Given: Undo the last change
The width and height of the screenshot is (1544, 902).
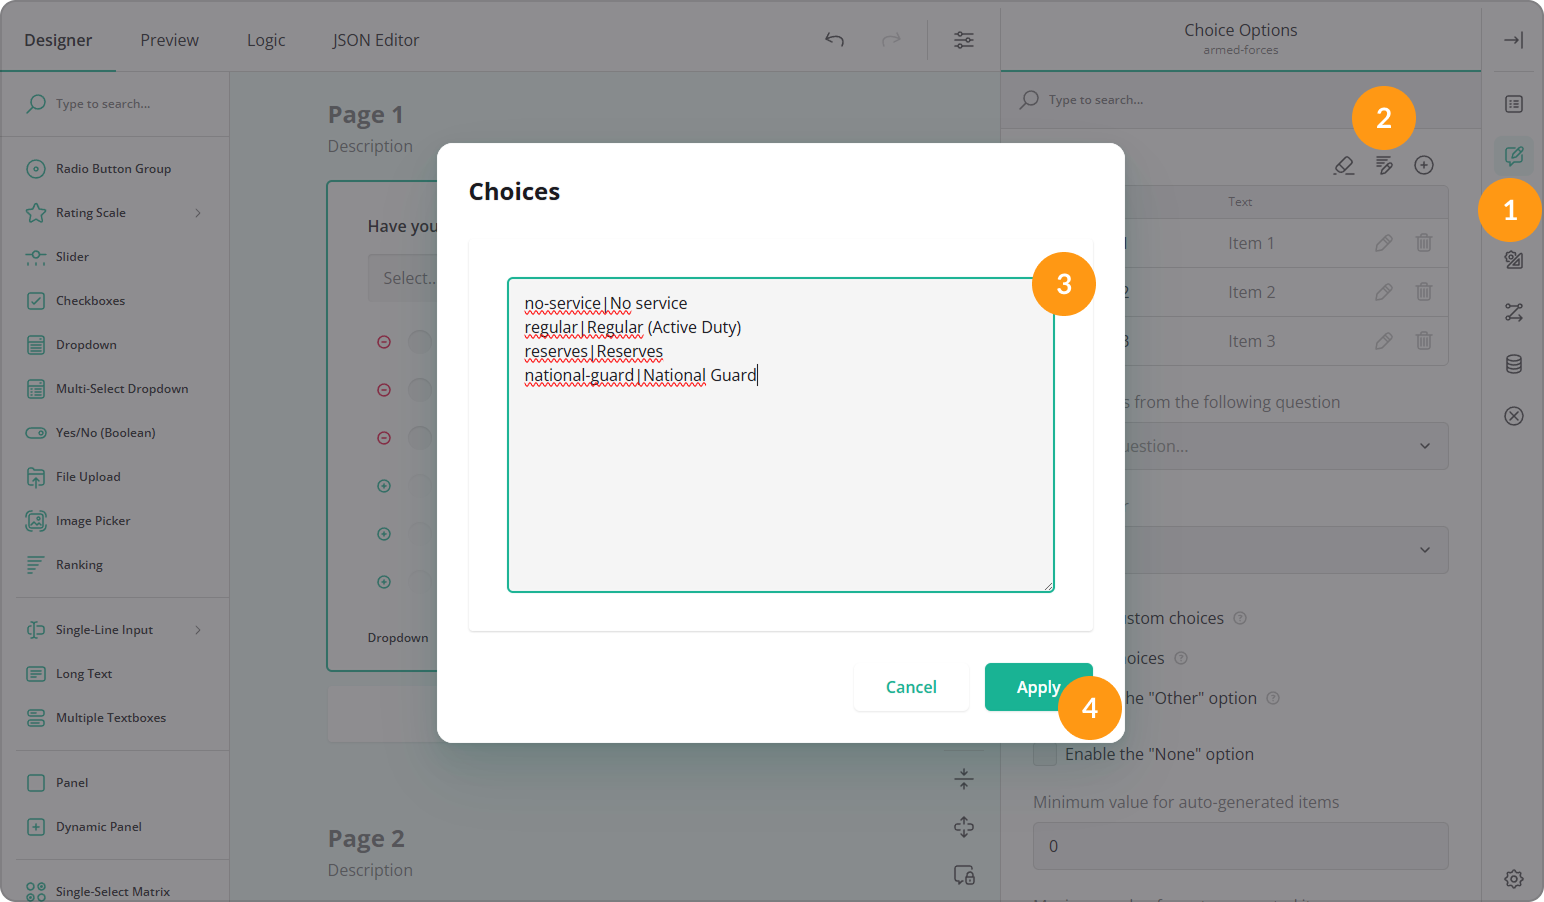Looking at the screenshot, I should (x=835, y=40).
